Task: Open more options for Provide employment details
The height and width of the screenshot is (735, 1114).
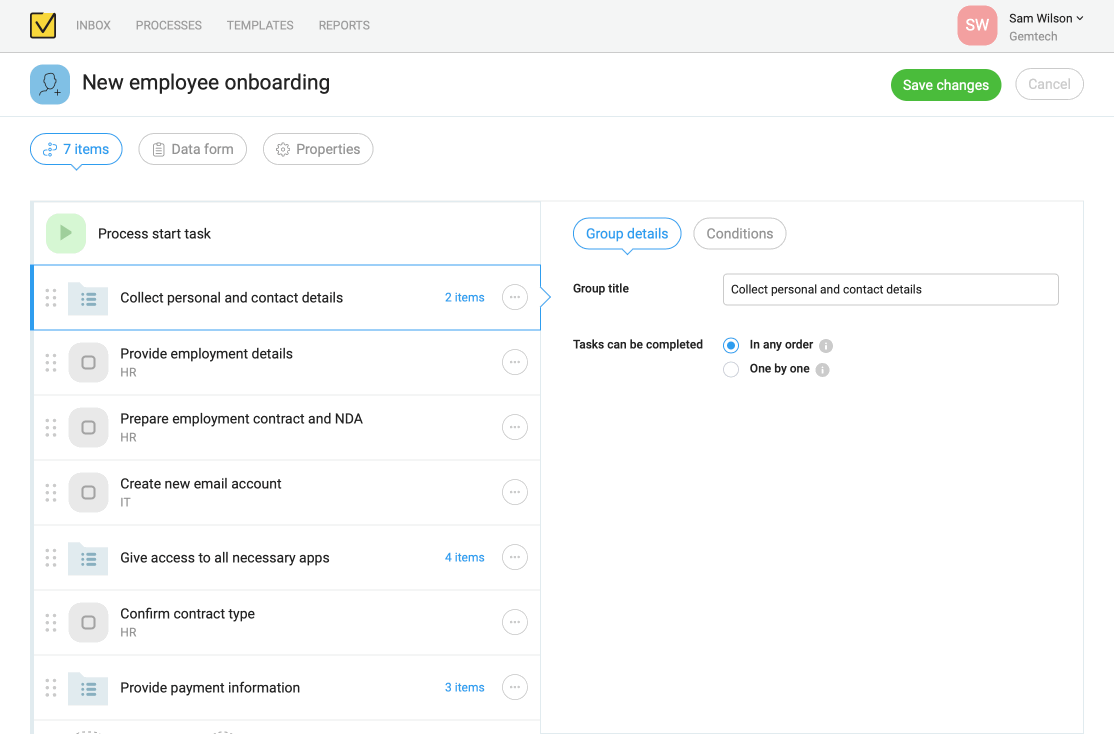Action: (514, 362)
